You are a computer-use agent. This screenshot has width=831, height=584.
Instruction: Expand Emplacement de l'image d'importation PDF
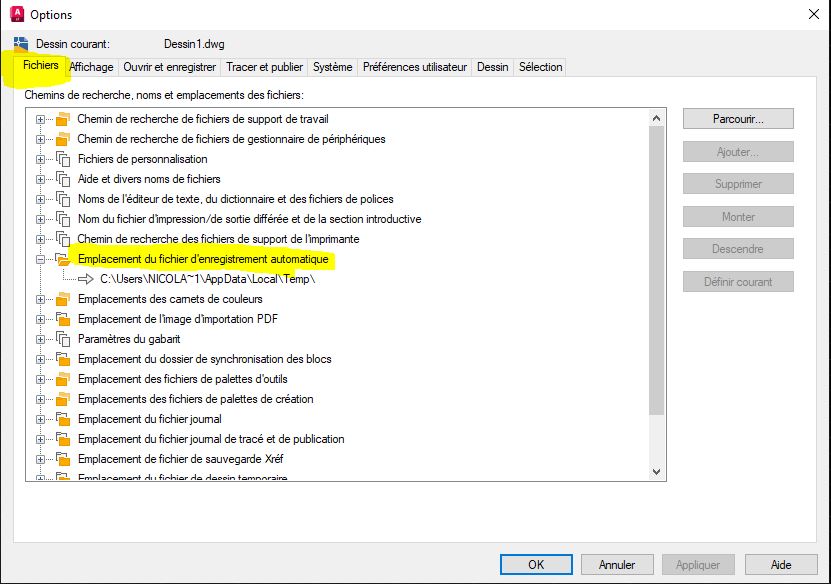click(x=41, y=319)
